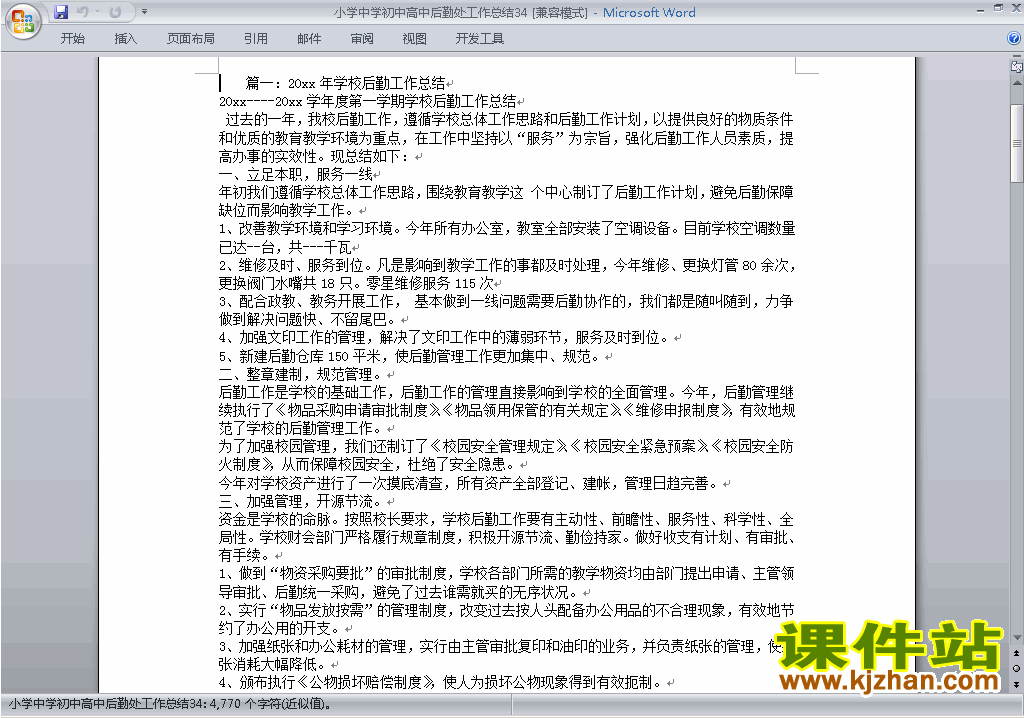Viewport: 1024px width, 718px height.
Task: Click the line '篇一：20xx 年学校后勤工作总结'
Action: [345, 83]
